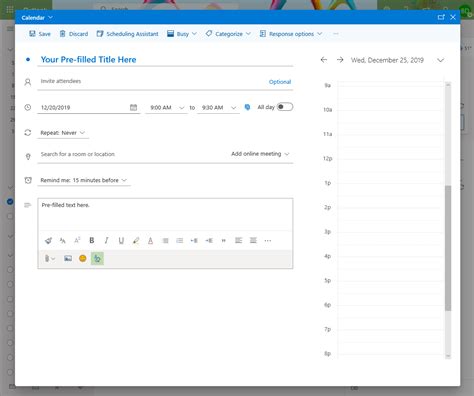Open the Busy status dropdown

point(182,34)
